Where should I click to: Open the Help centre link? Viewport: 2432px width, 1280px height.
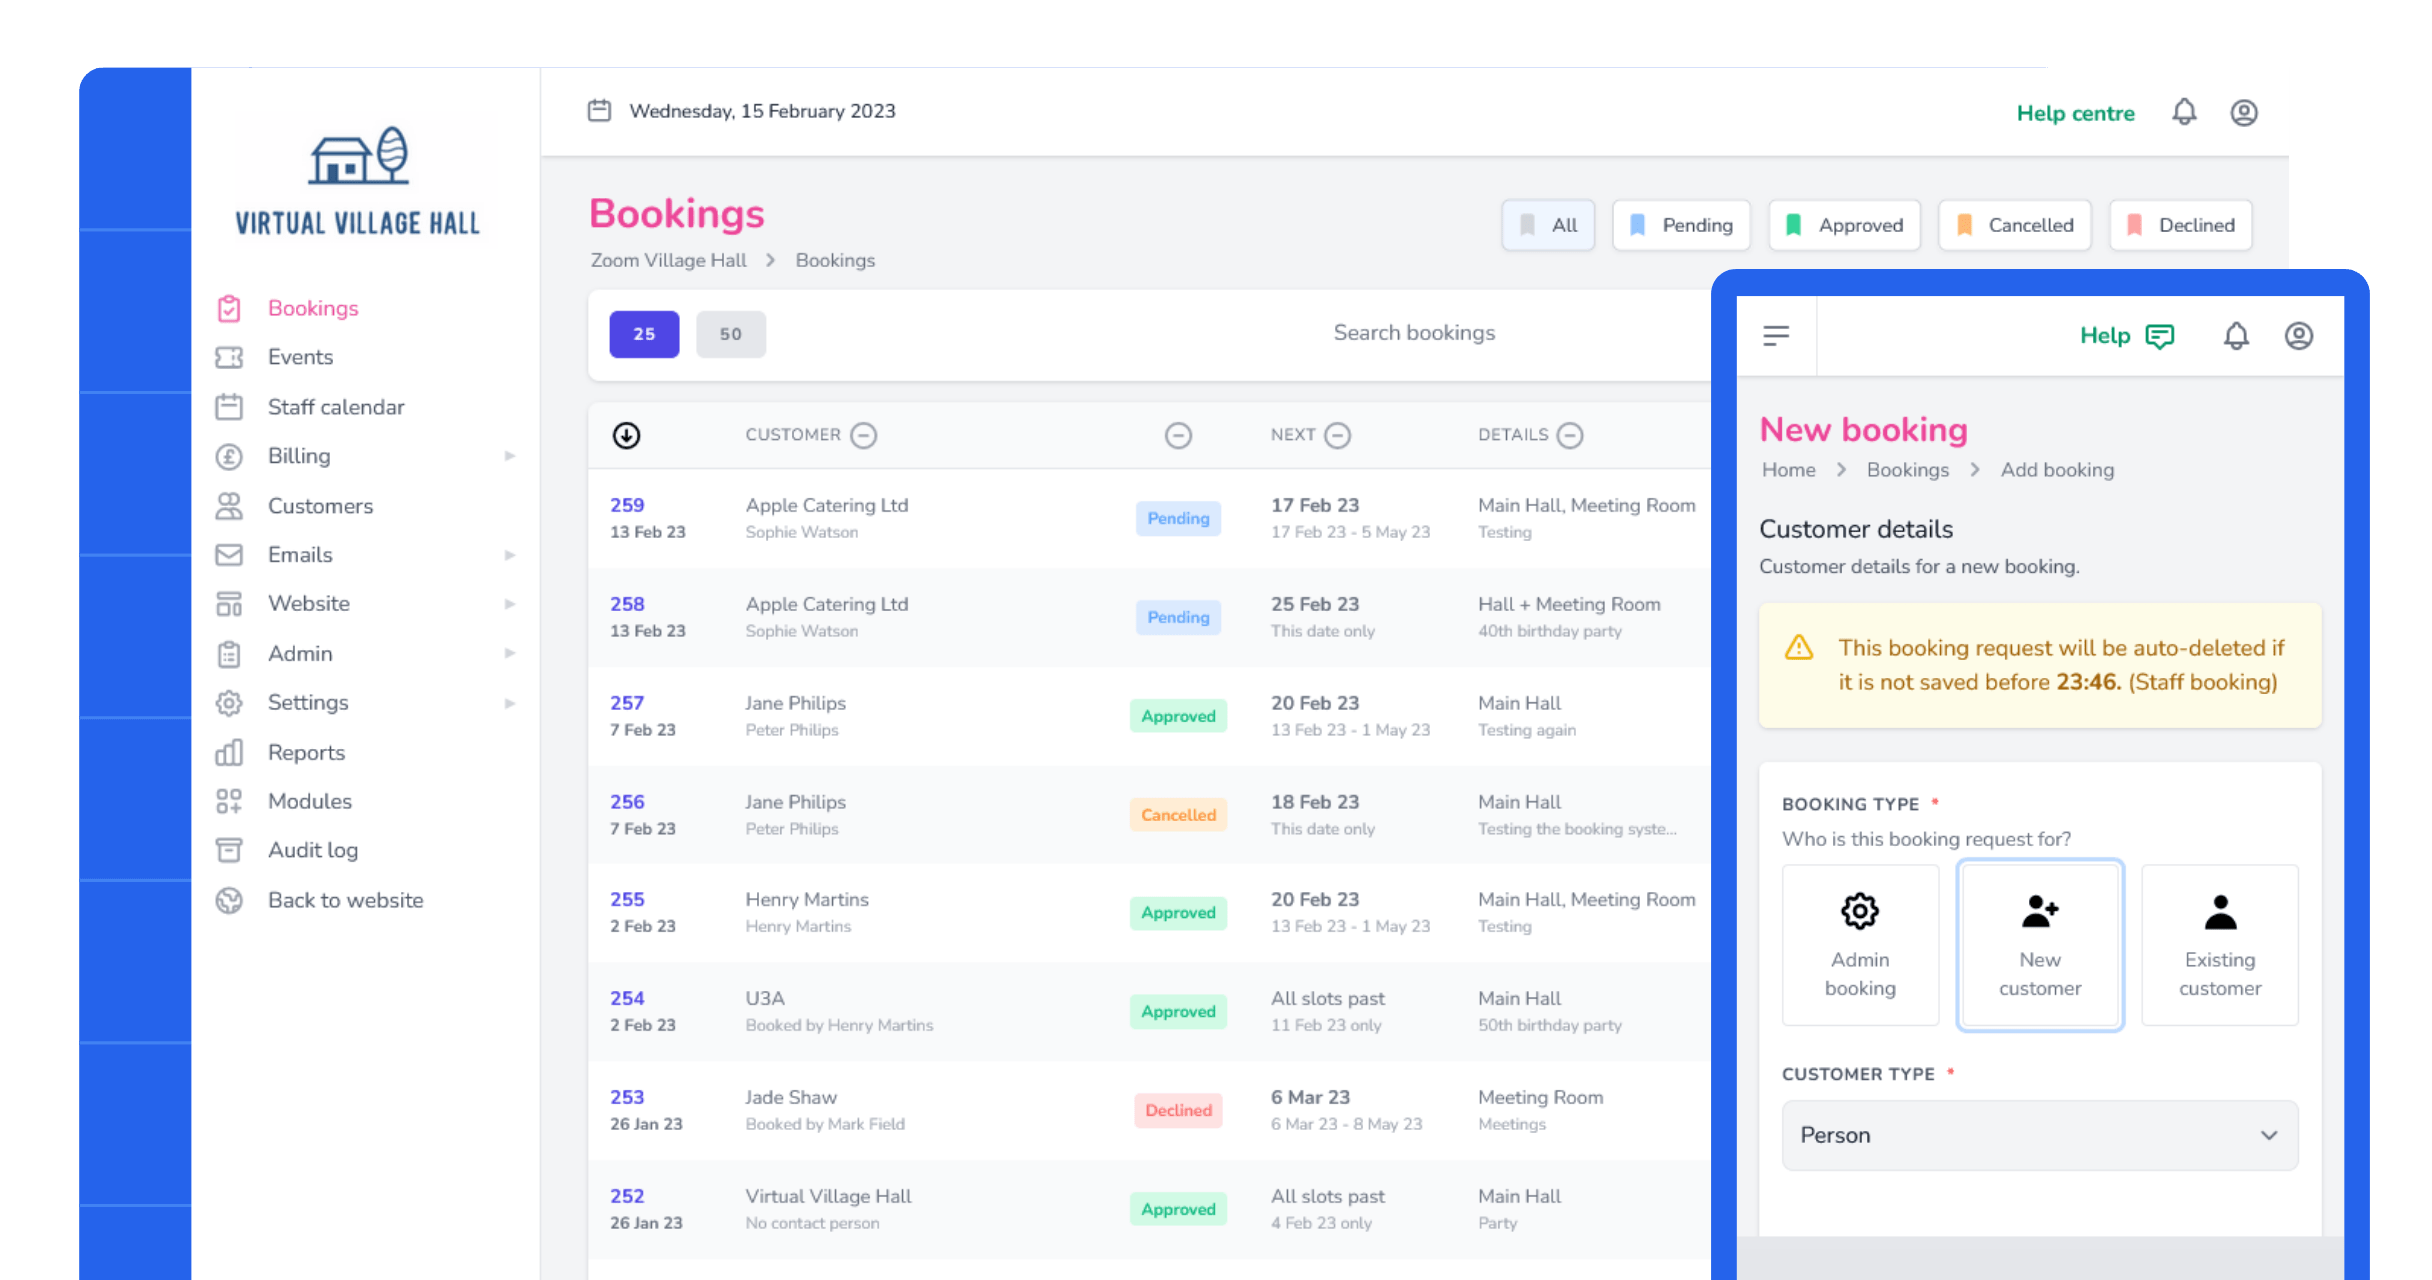pos(2075,112)
